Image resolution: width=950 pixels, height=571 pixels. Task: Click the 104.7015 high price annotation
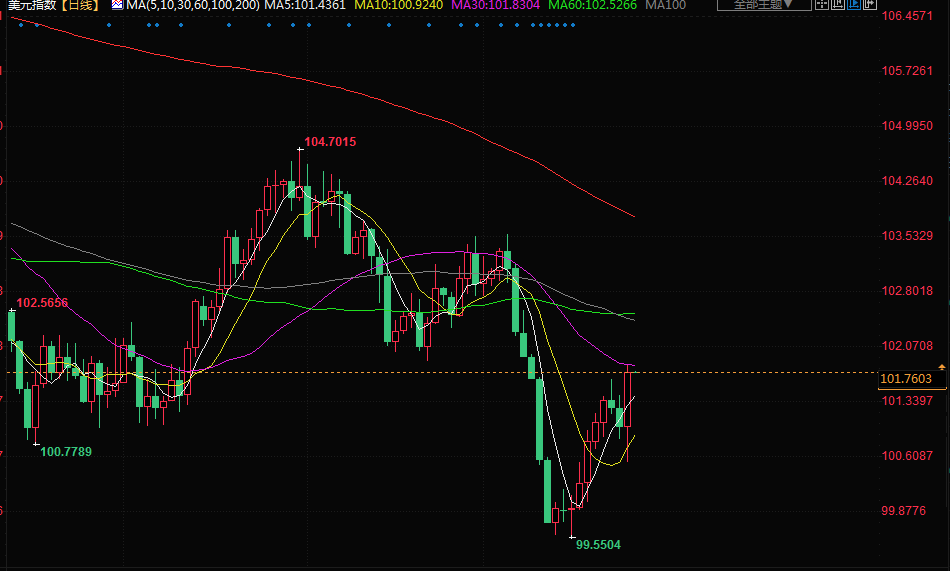point(330,142)
